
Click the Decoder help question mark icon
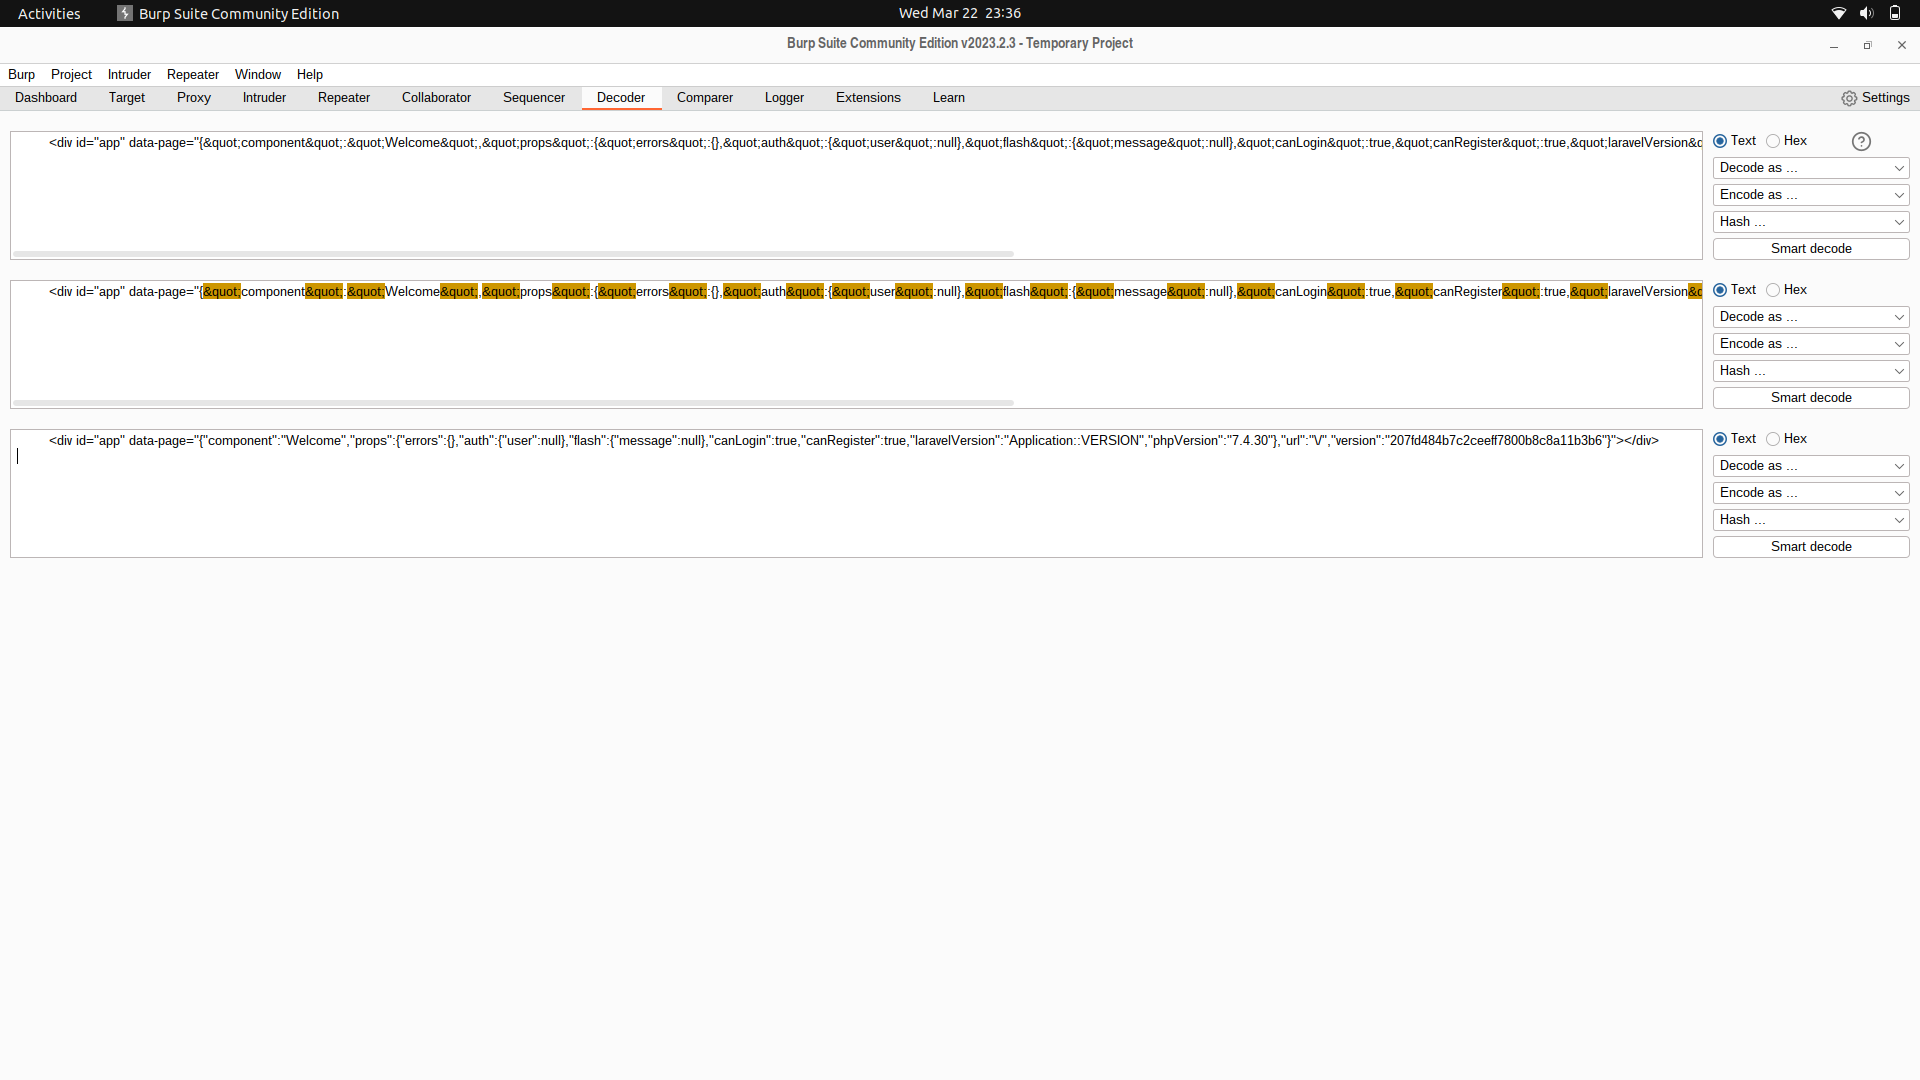coord(1861,141)
